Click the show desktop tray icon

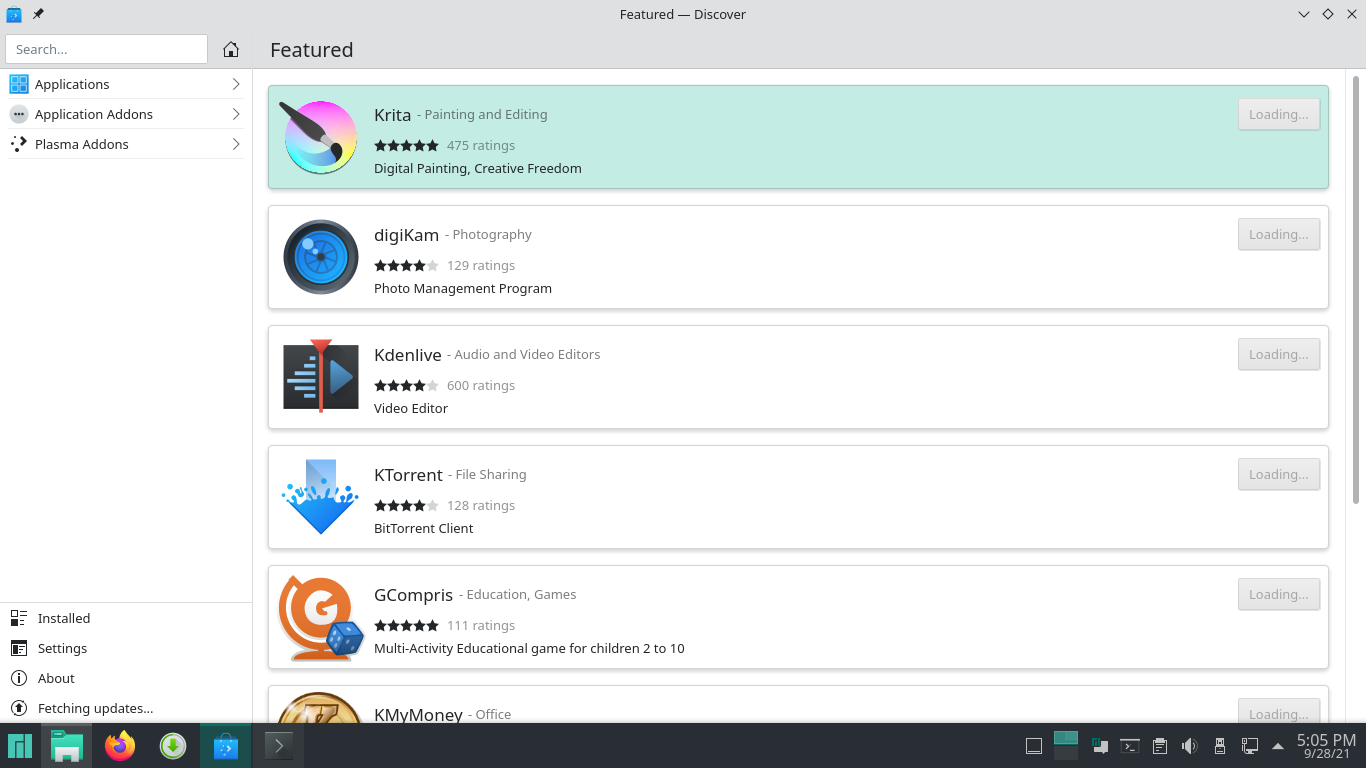click(x=1034, y=746)
